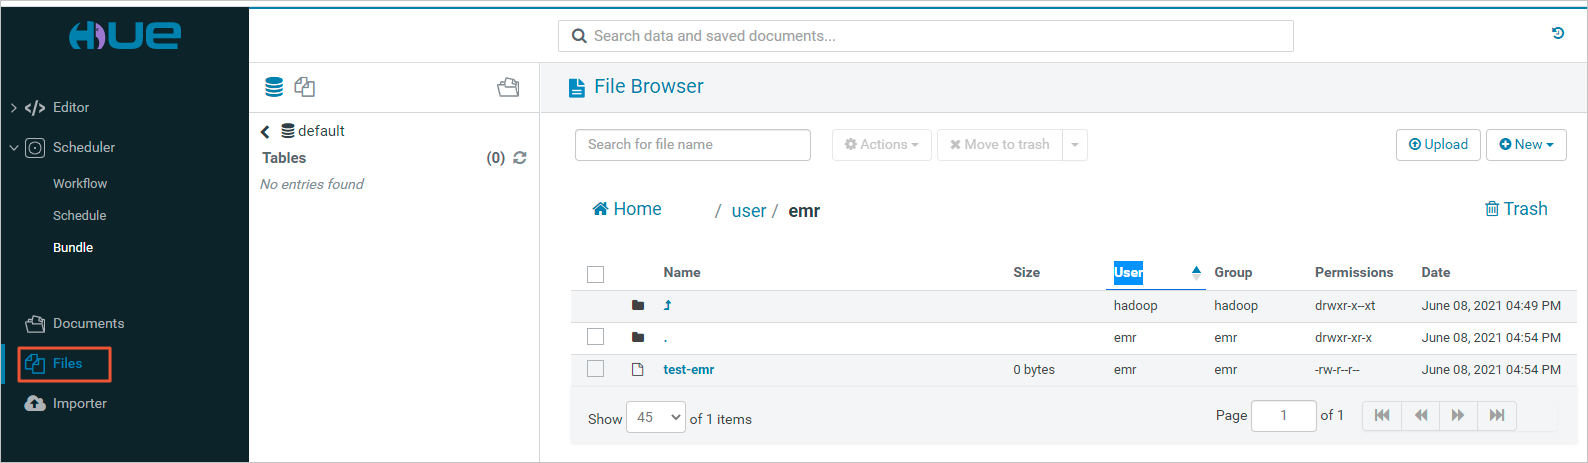
Task: Click the Move to trash button
Action: pos(1000,145)
